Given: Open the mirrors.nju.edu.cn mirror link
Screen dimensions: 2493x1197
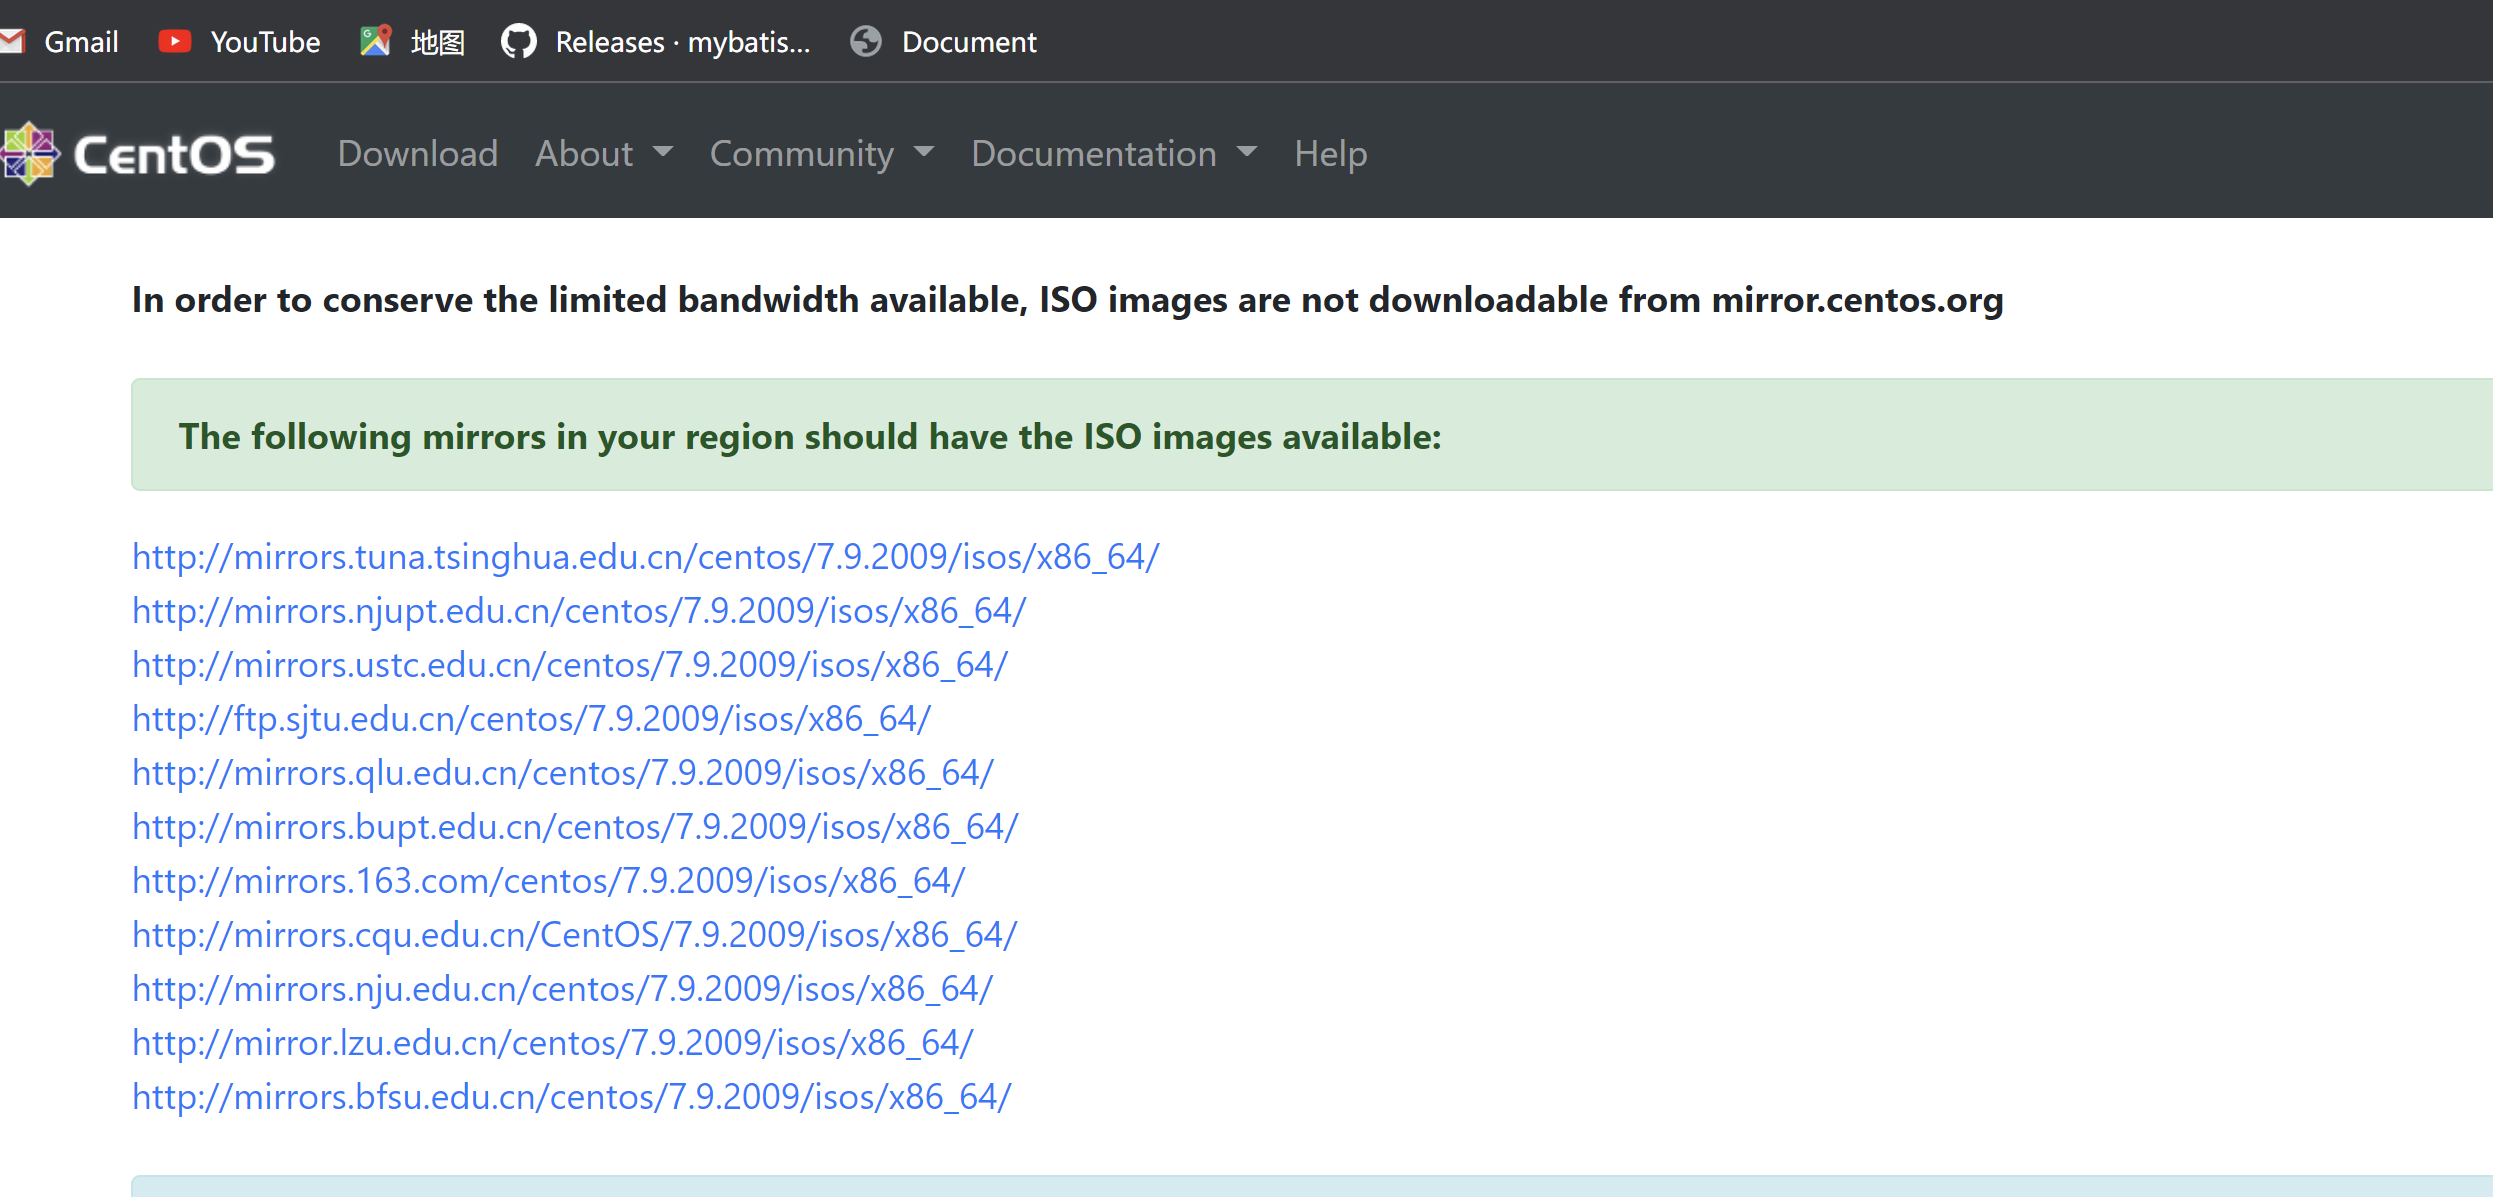Looking at the screenshot, I should [562, 989].
